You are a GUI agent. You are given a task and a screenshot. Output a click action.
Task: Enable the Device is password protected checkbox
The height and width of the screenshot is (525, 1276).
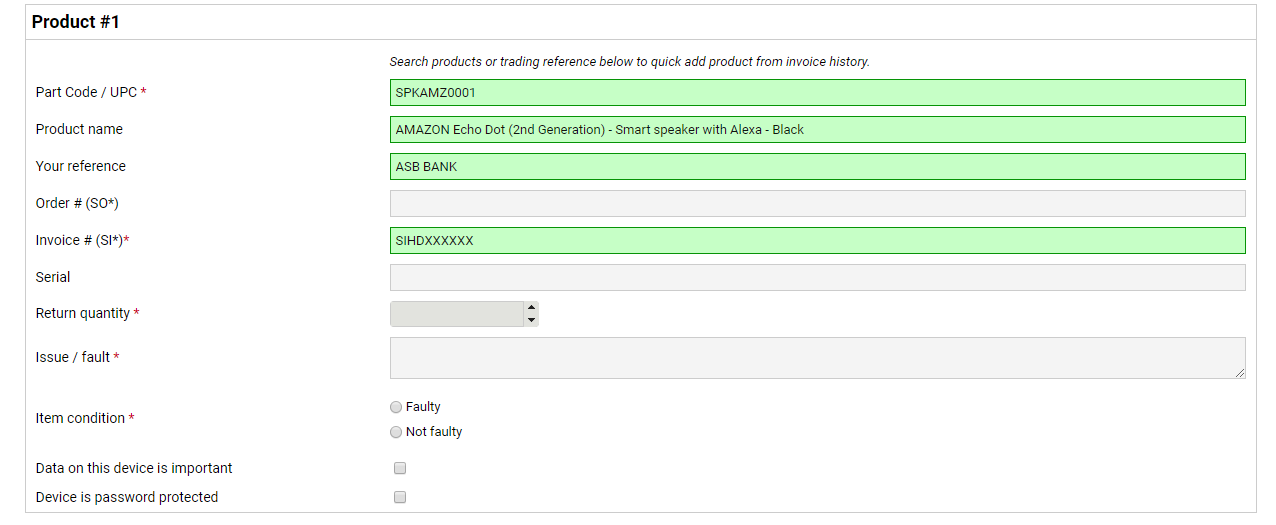(x=400, y=497)
